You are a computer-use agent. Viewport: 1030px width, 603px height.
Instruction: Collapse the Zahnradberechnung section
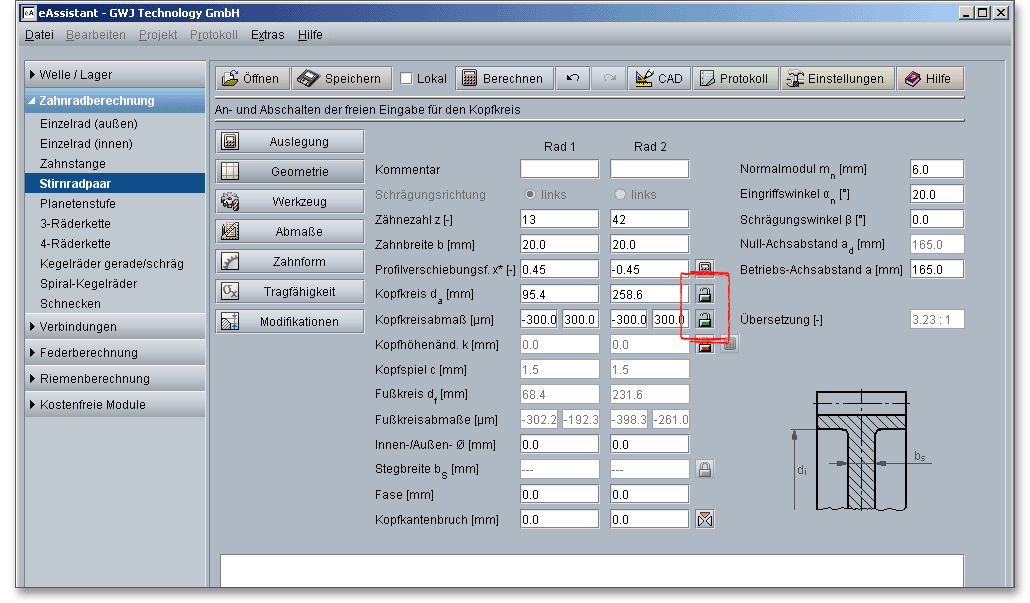click(x=97, y=101)
